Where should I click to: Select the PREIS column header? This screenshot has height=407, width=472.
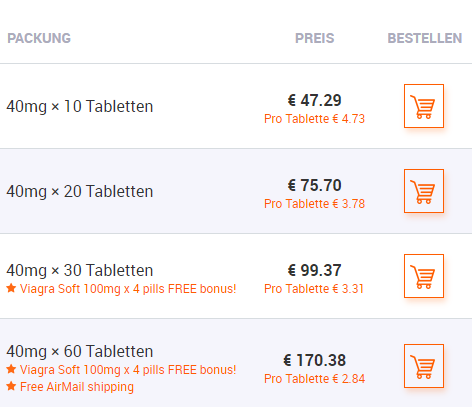point(315,38)
